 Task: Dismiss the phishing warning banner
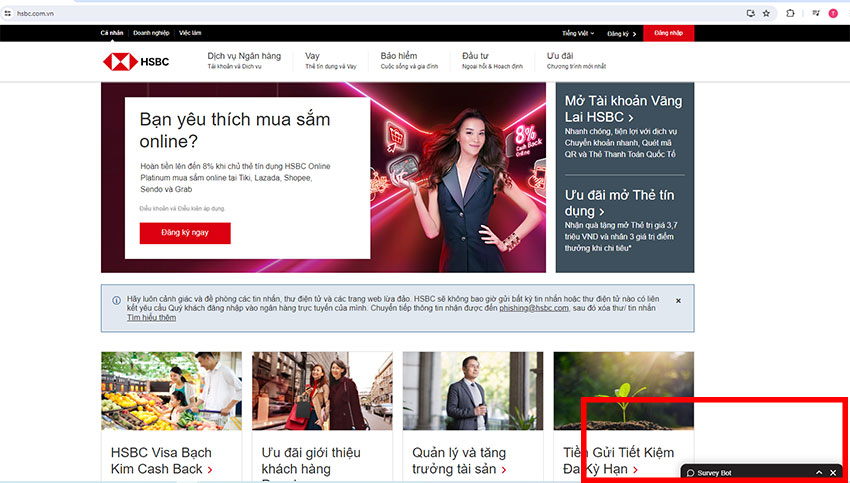pyautogui.click(x=678, y=301)
